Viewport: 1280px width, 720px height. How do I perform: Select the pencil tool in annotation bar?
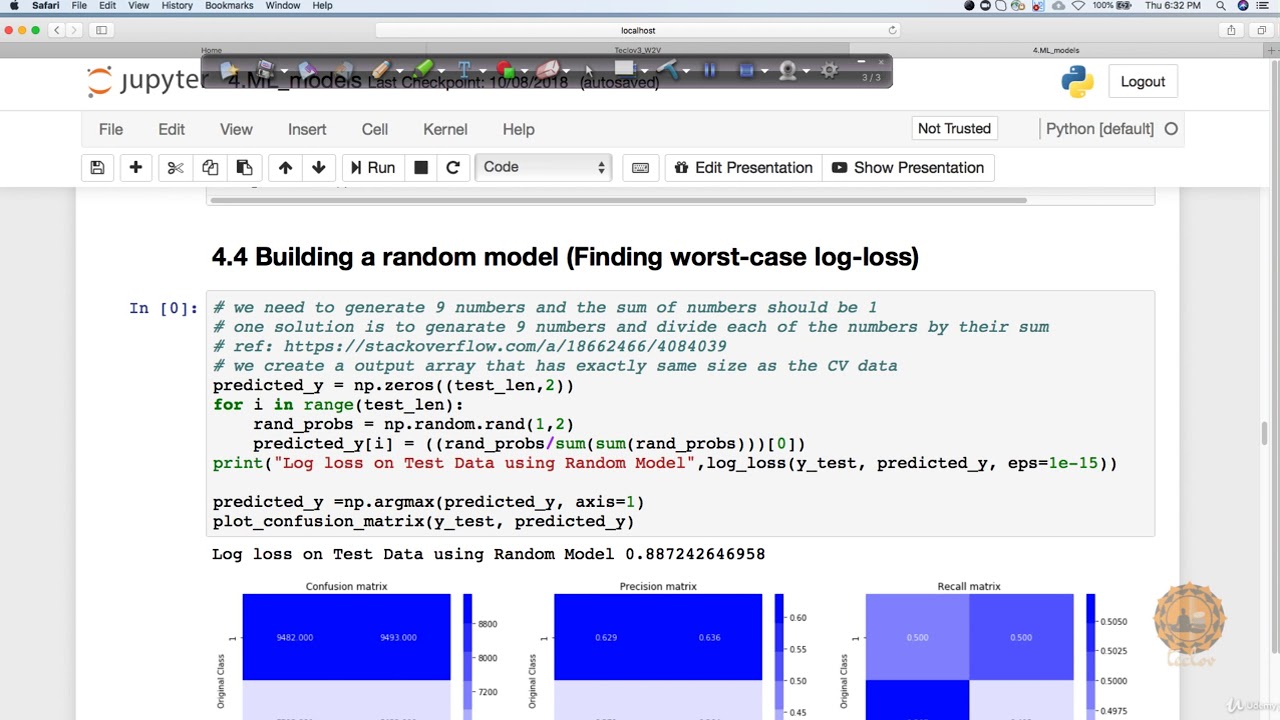pyautogui.click(x=380, y=70)
